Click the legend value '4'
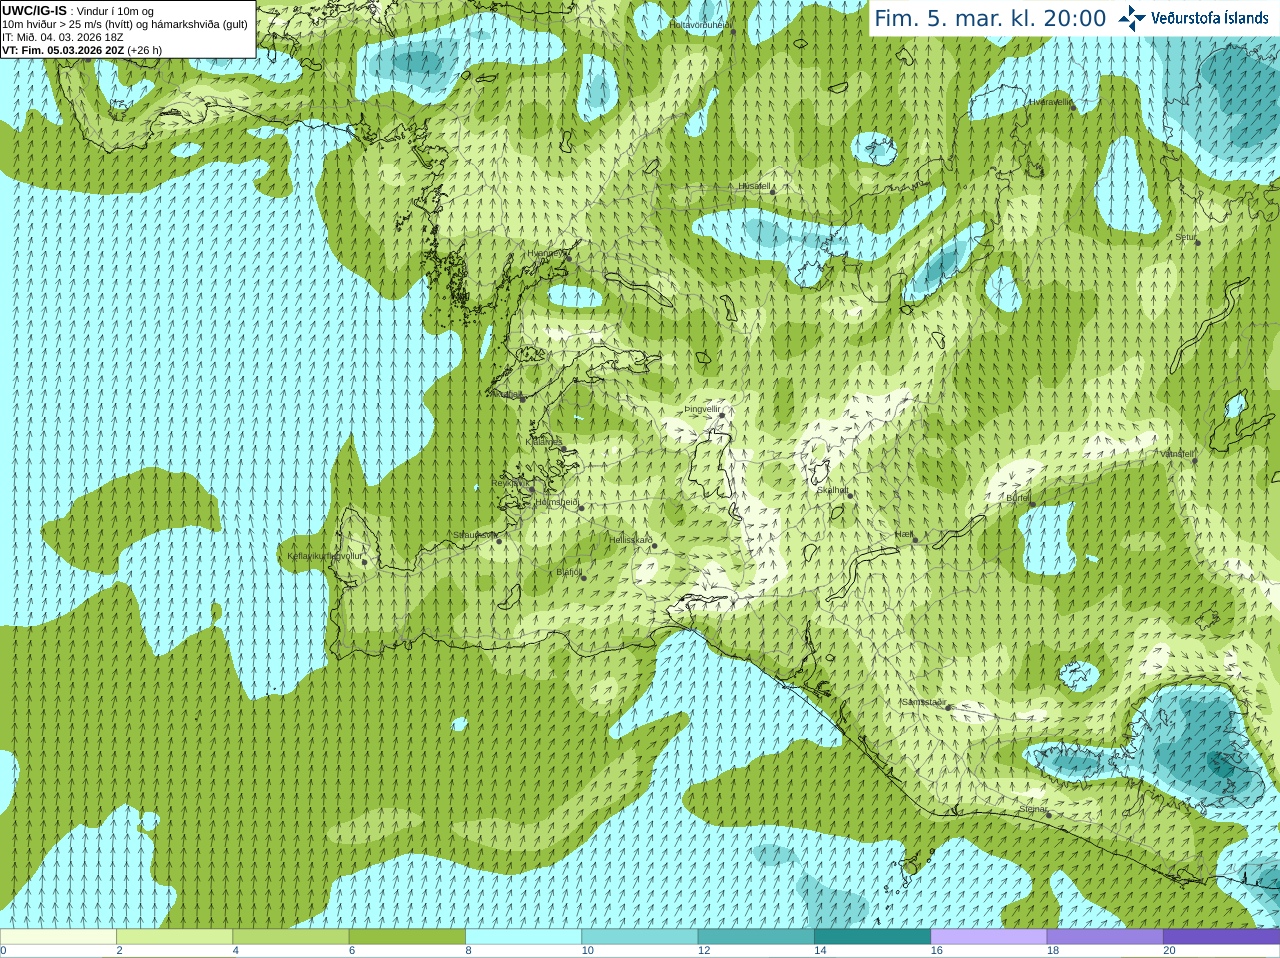The width and height of the screenshot is (1280, 958). [235, 951]
